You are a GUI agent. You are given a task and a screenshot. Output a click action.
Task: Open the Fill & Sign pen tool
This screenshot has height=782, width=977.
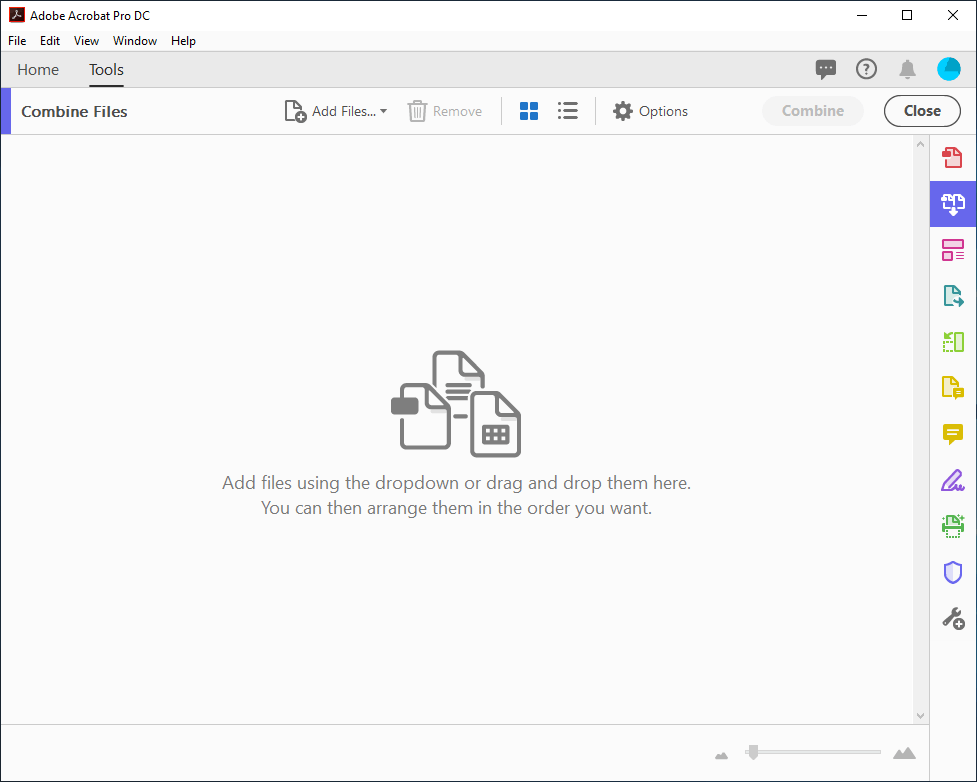tap(952, 480)
